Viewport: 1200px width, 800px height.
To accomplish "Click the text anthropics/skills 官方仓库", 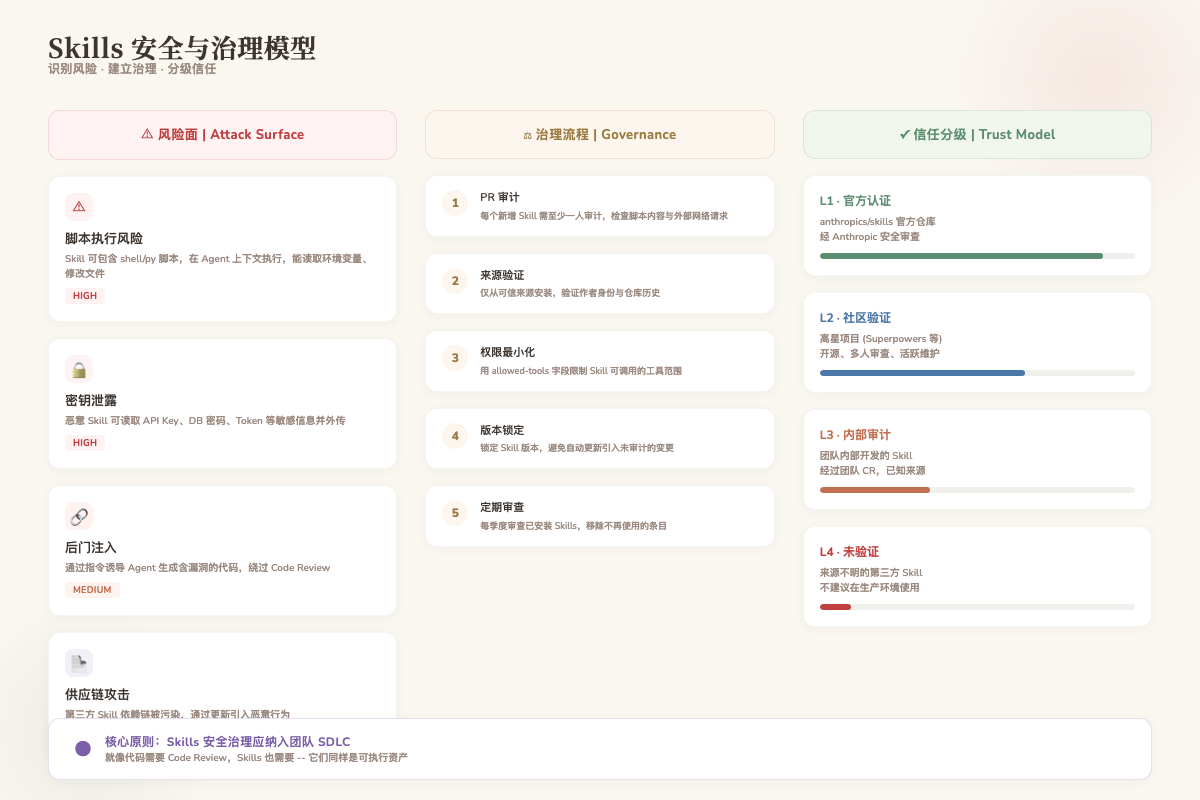I will point(878,221).
